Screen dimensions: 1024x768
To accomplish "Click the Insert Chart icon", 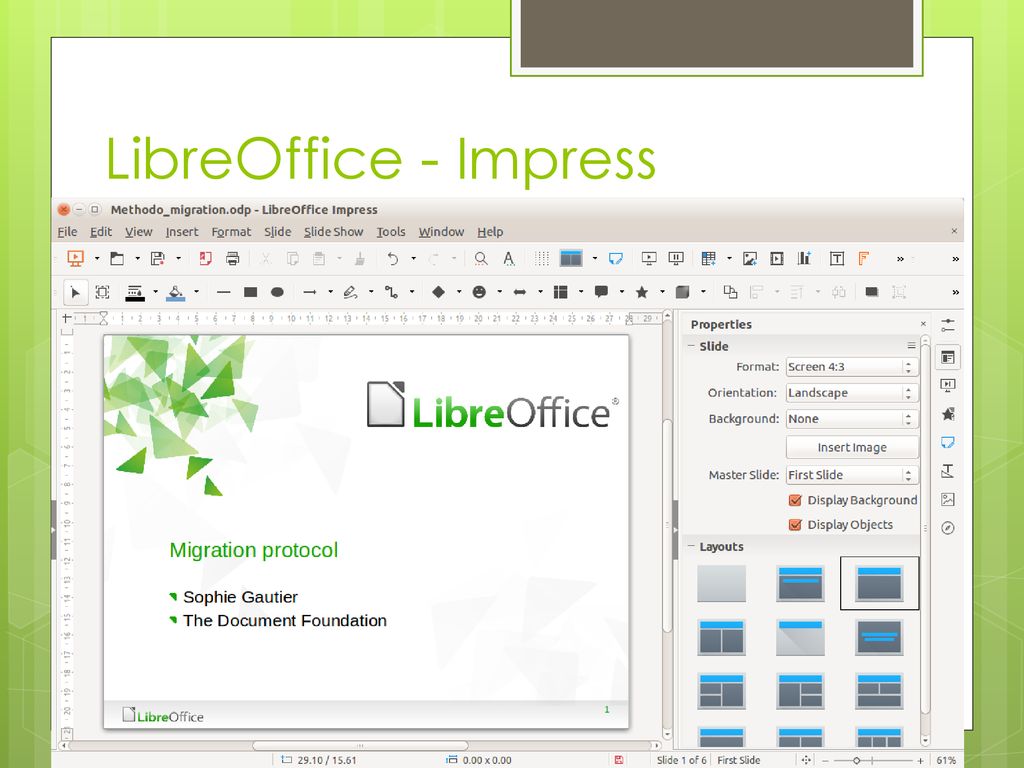I will click(804, 259).
